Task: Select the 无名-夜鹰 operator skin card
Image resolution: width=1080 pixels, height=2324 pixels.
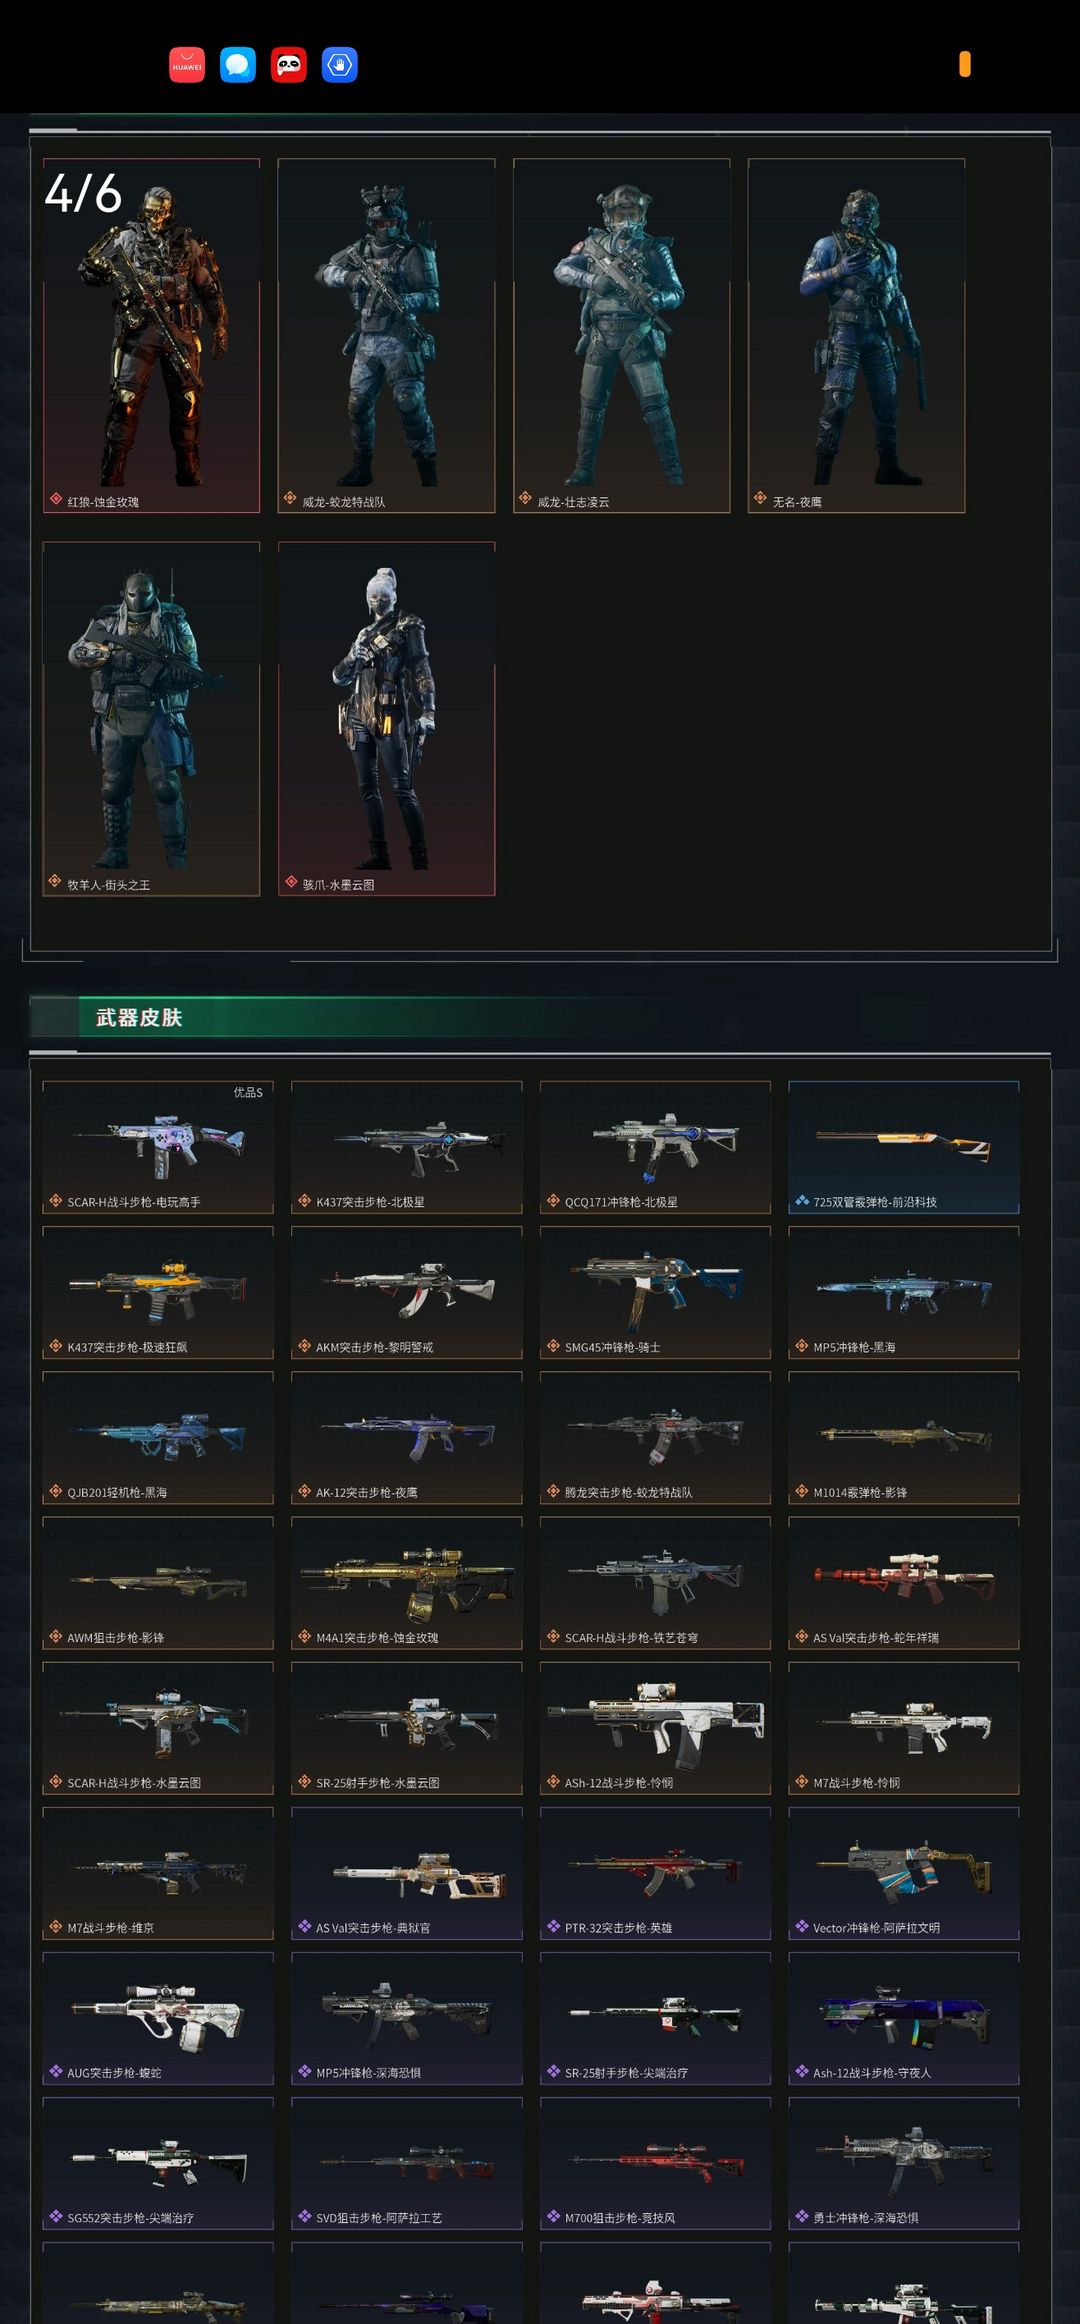Action: point(856,336)
